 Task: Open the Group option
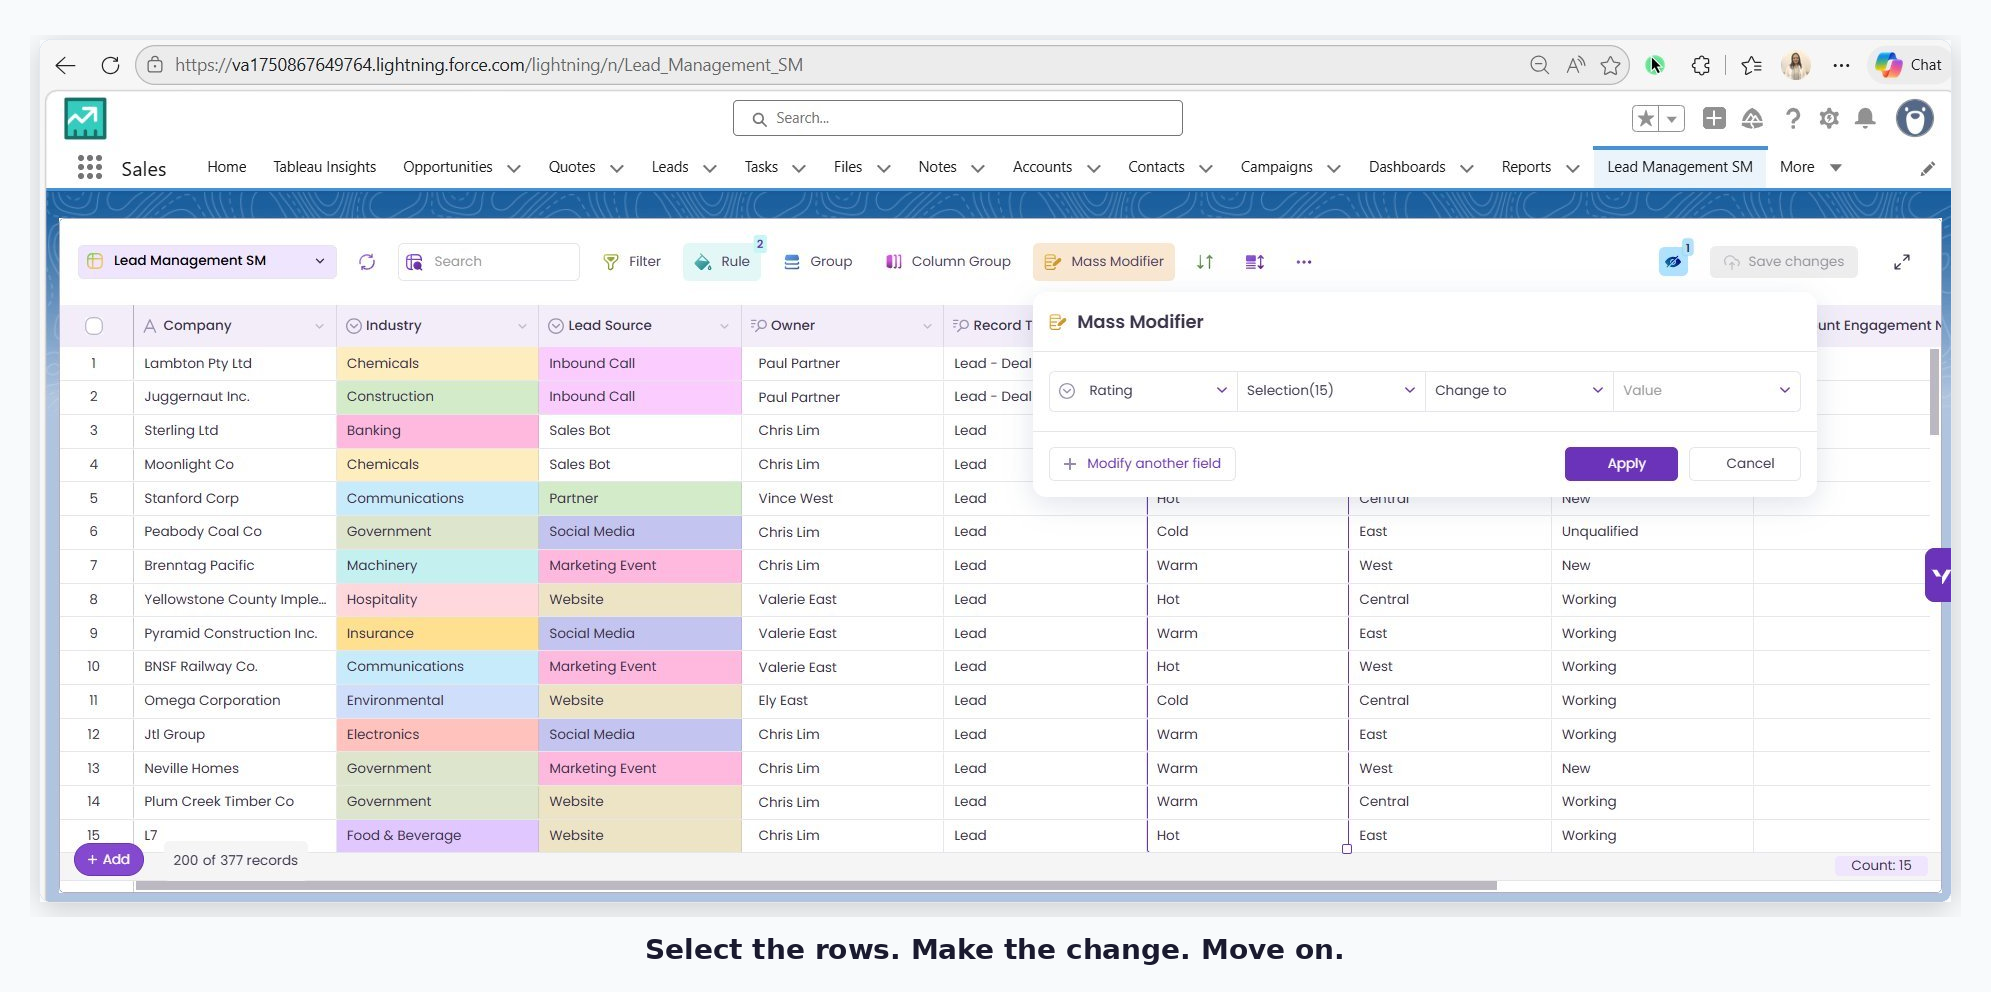818,262
